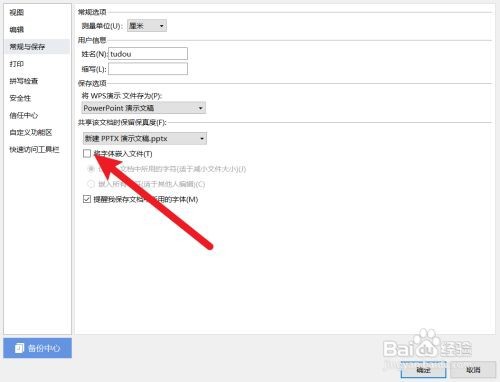The width and height of the screenshot is (500, 382).
Task: Open the 拼写检查 options category
Action: (x=24, y=81)
